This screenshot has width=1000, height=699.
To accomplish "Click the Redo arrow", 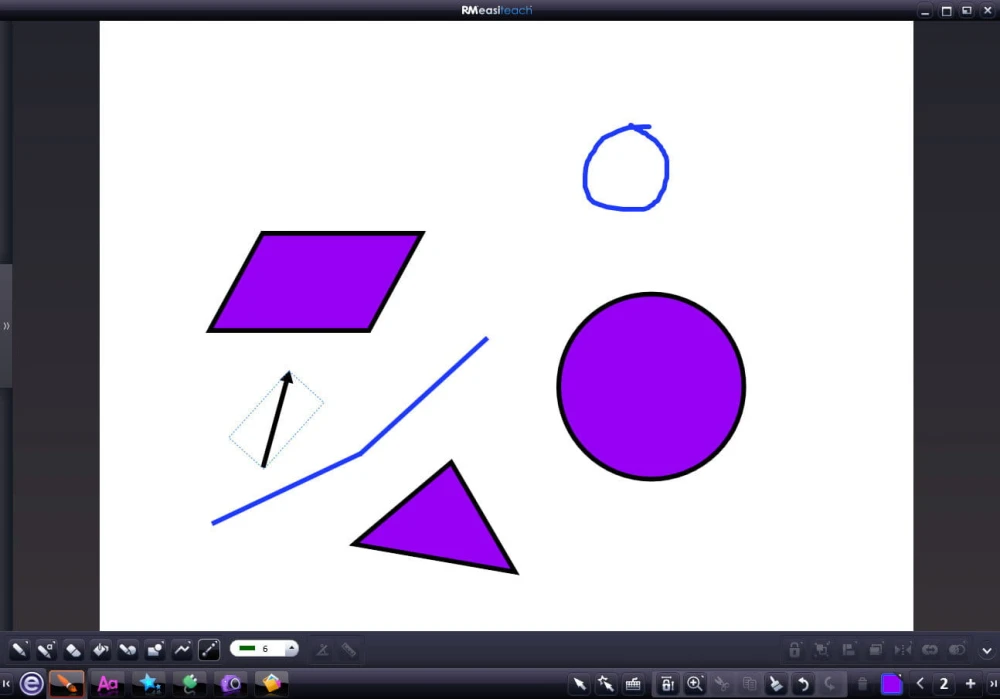I will [x=830, y=684].
